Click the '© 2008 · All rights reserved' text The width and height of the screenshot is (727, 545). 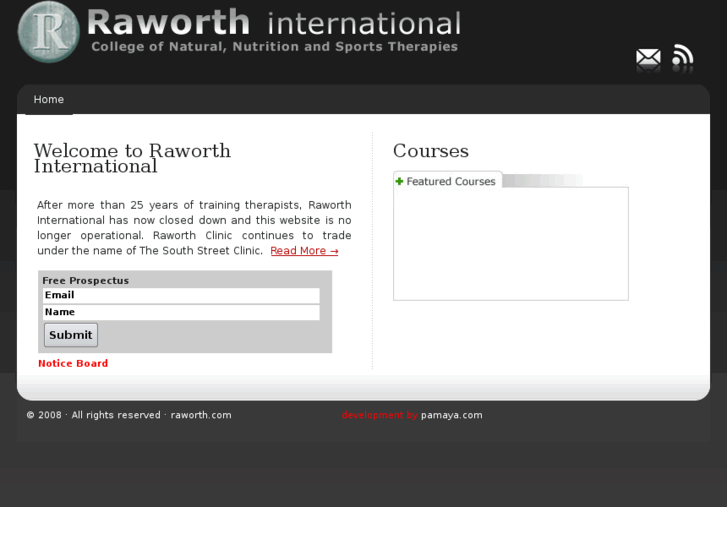pyautogui.click(x=93, y=415)
